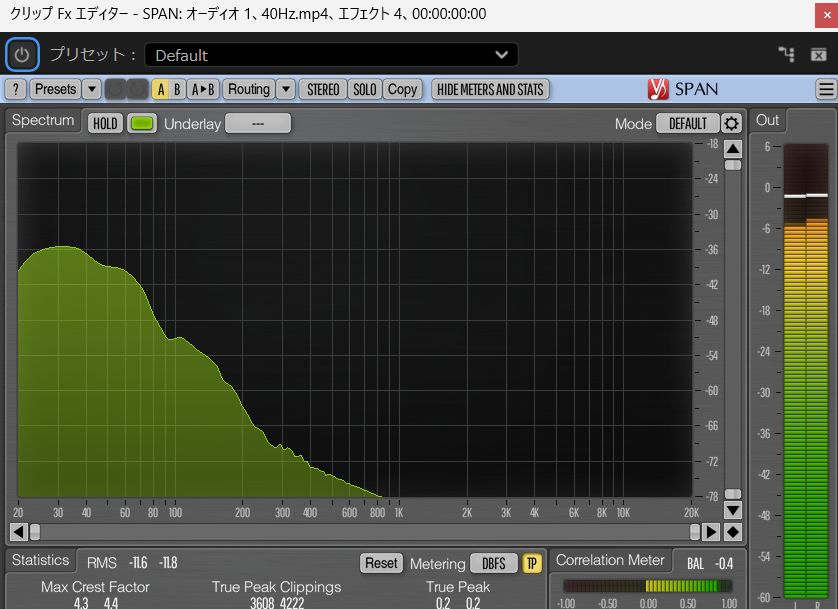Screen dimensions: 838x609
Task: Click the SOLO button
Action: tap(365, 89)
